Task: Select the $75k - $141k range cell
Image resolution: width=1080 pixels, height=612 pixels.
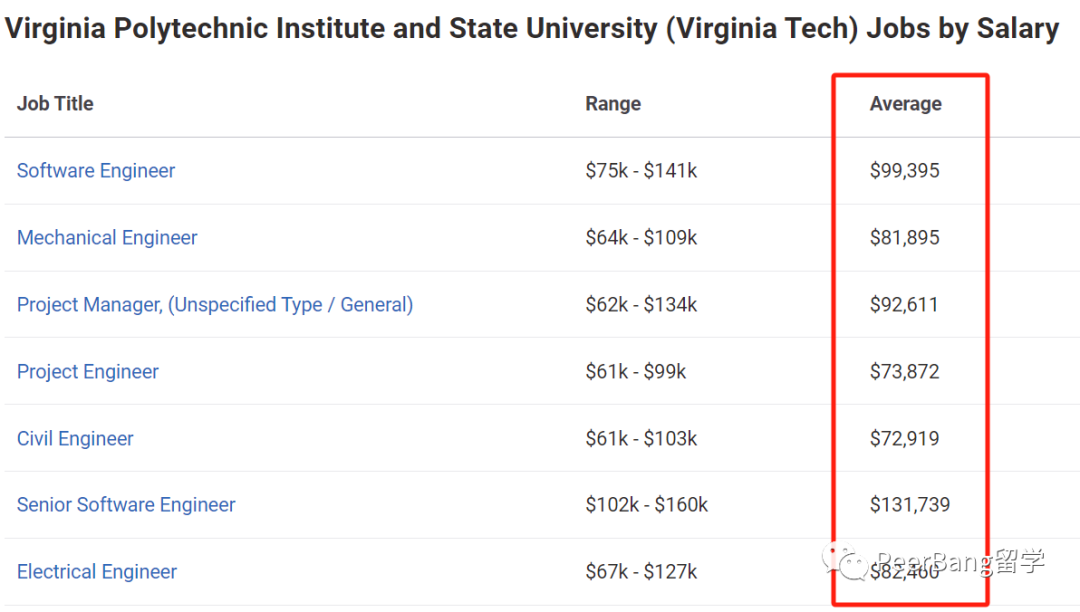Action: [641, 171]
